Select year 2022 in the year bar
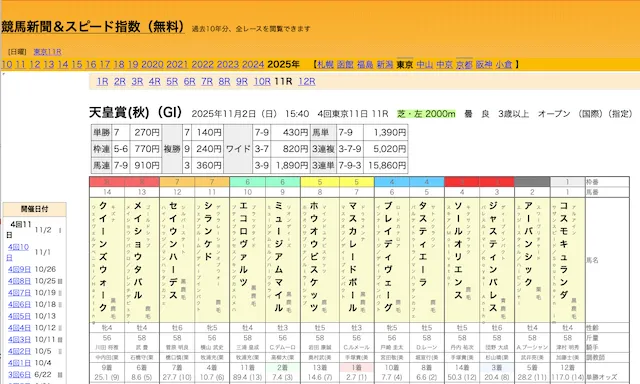The width and height of the screenshot is (640, 384). point(202,64)
